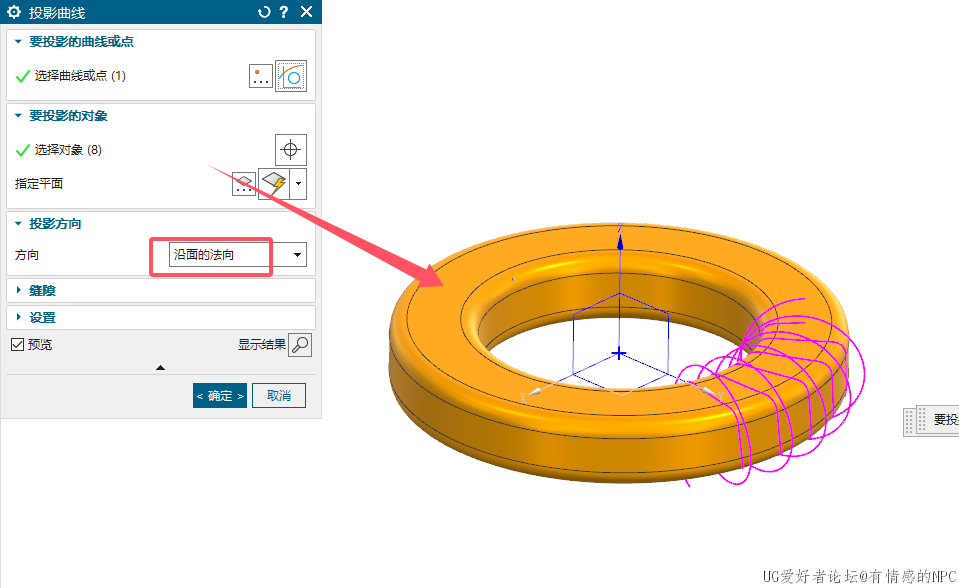Click the dialog collapse triangle above buttons

[160, 368]
